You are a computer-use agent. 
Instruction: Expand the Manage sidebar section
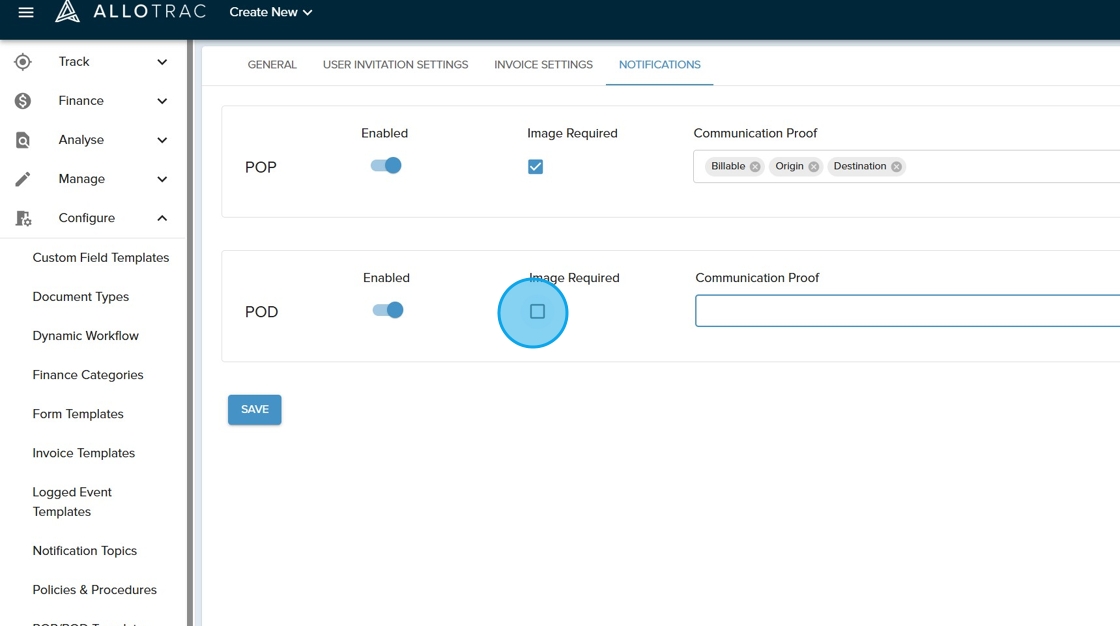162,179
